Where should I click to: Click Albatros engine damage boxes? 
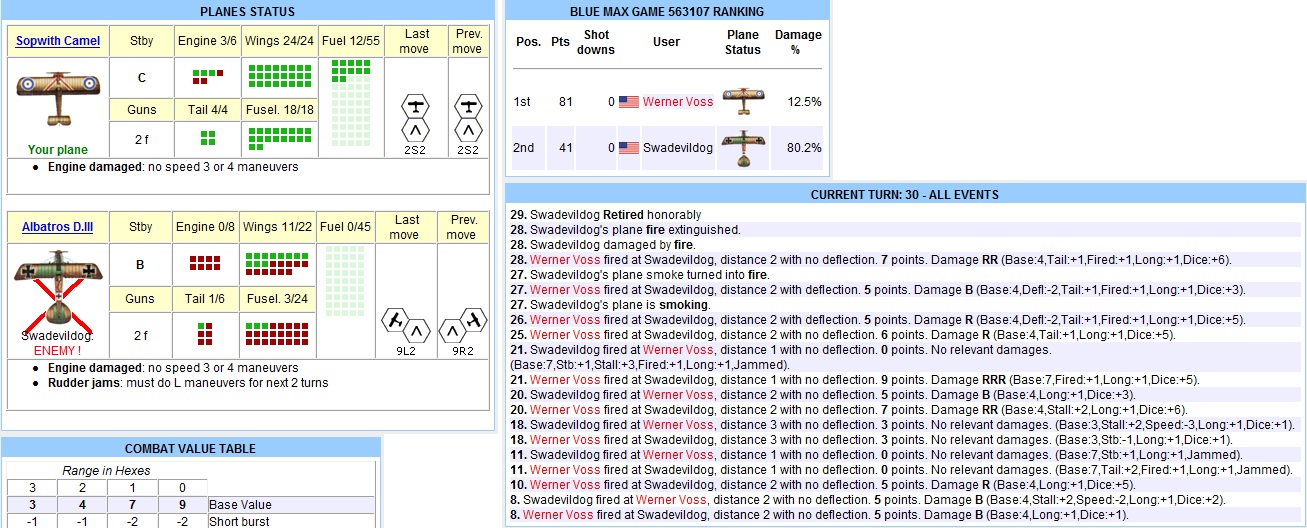205,264
